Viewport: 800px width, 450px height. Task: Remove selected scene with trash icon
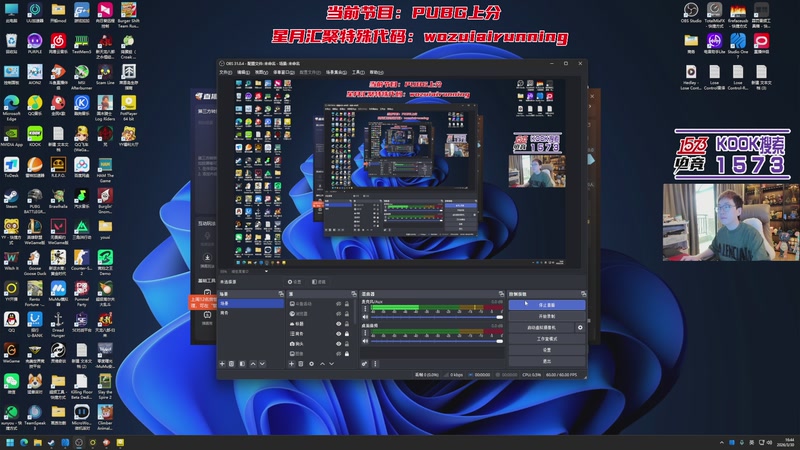[232, 364]
